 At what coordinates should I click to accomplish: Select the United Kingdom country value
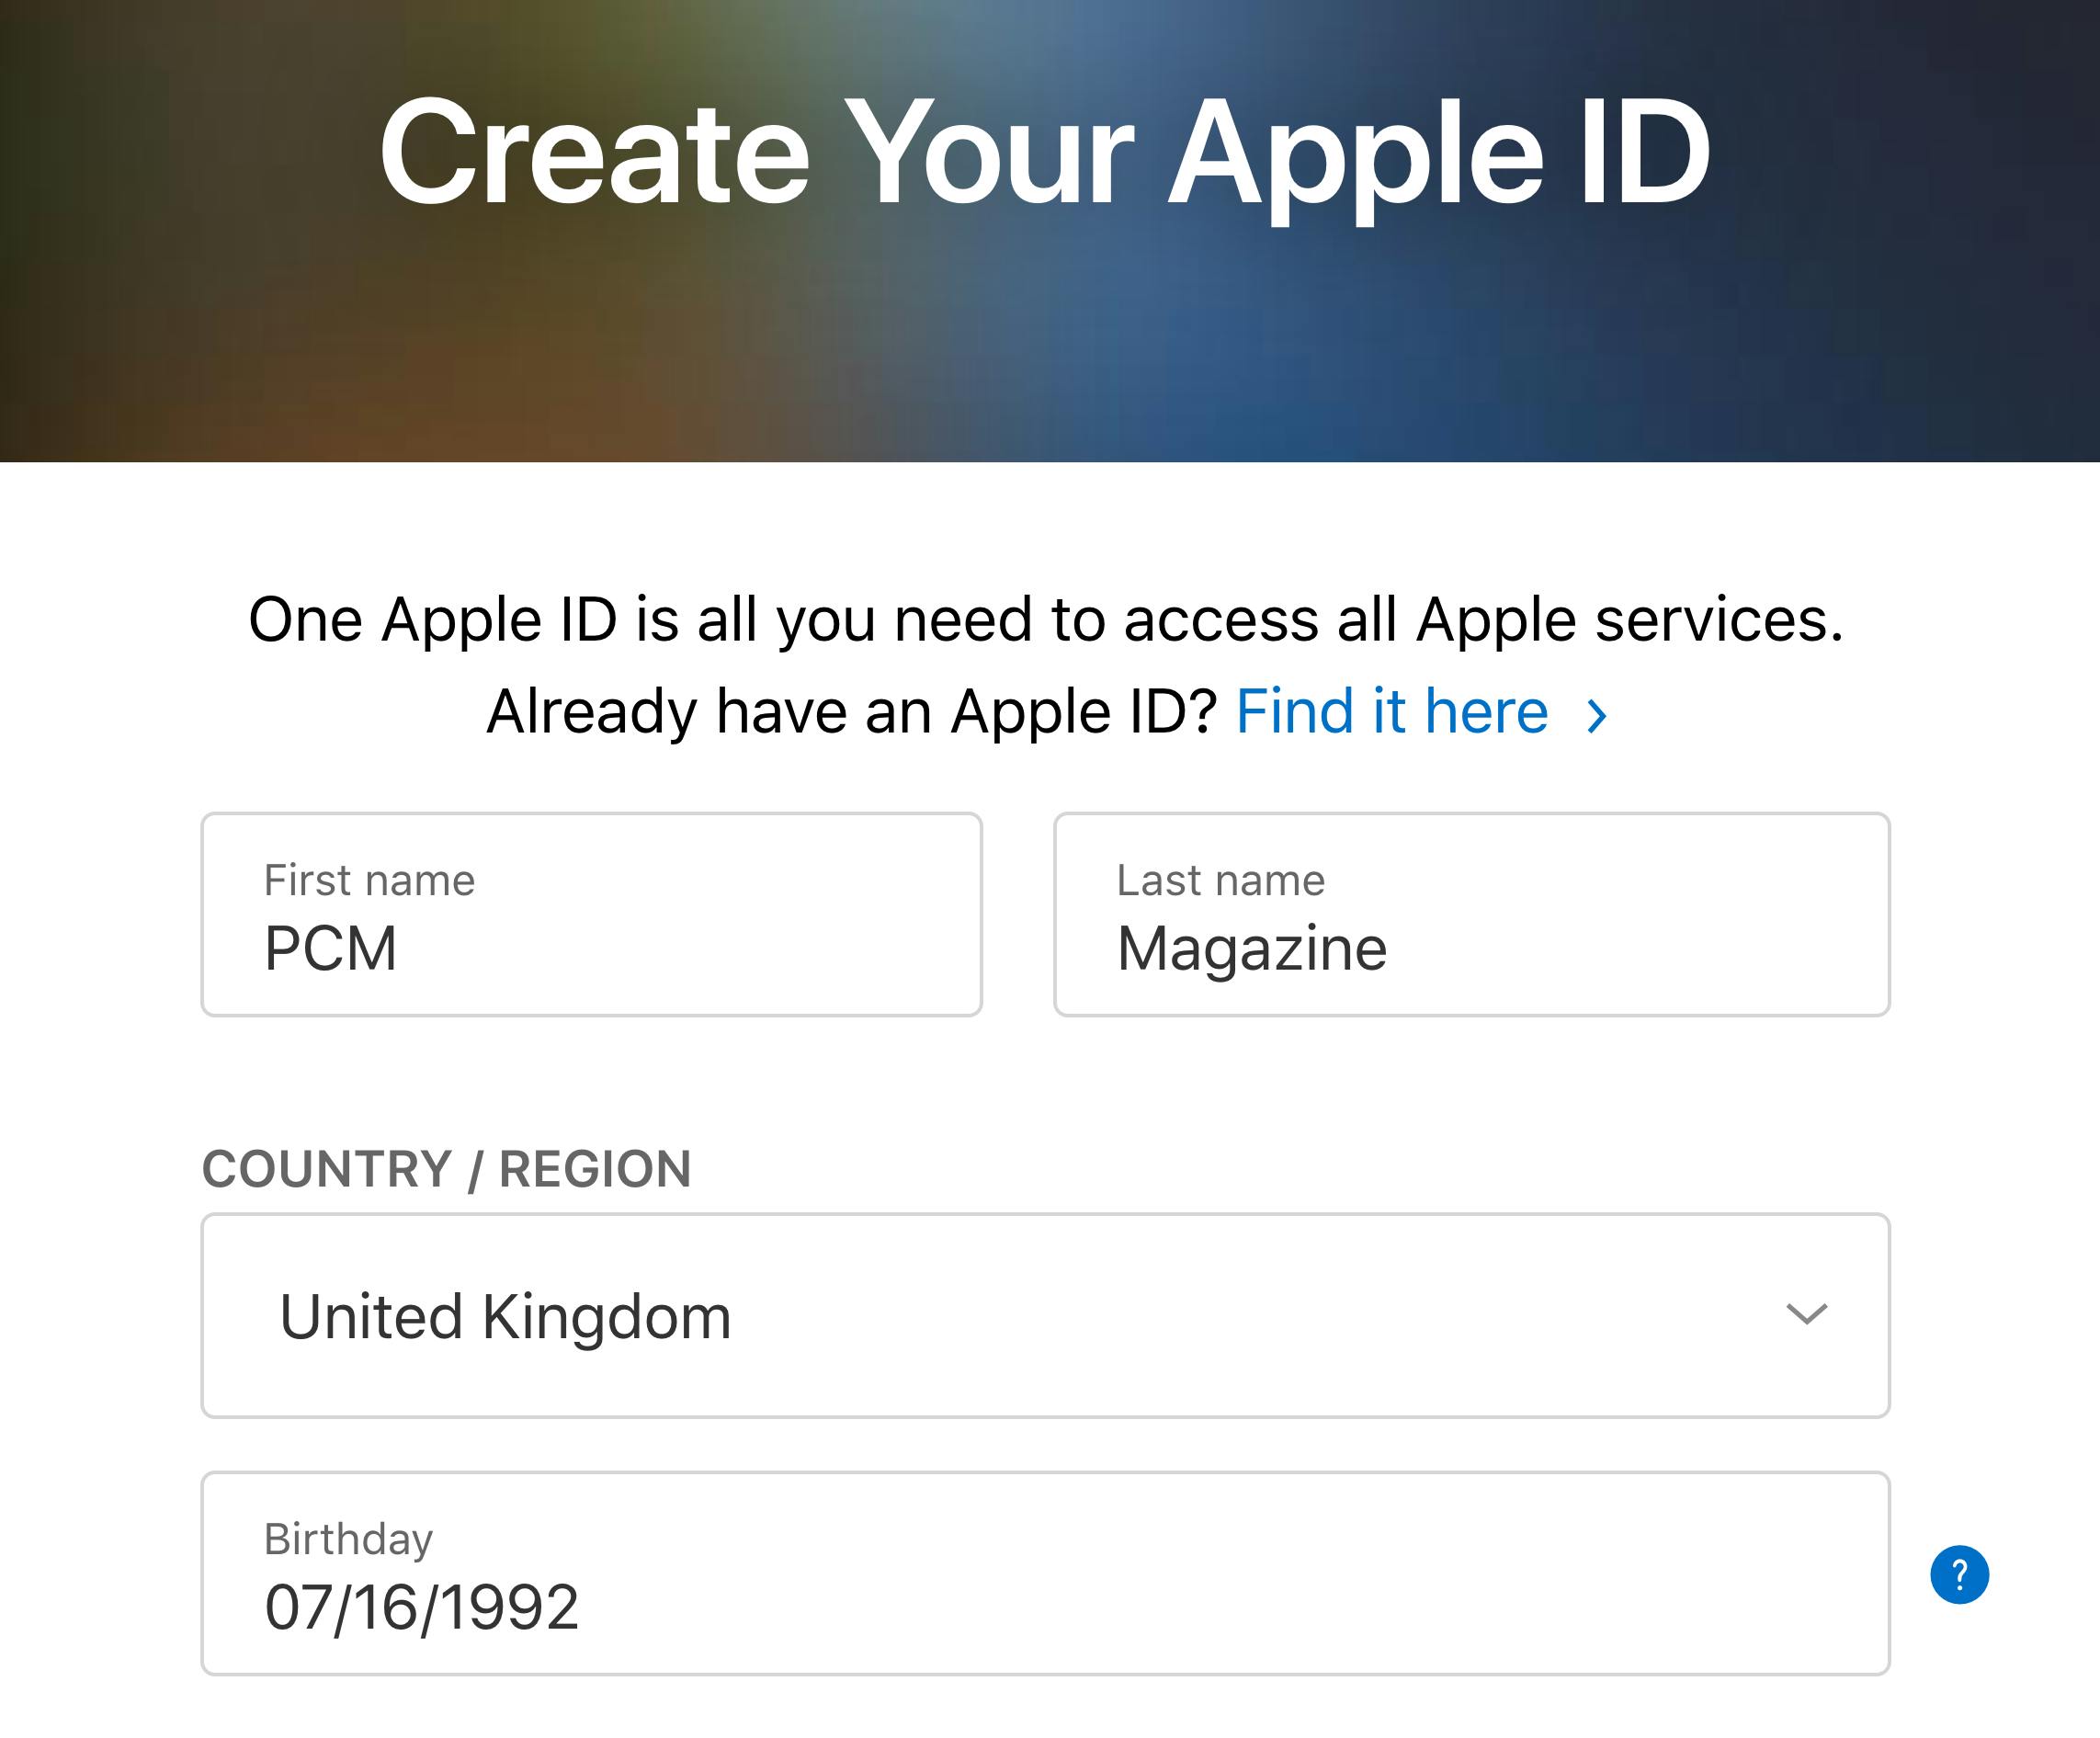click(x=505, y=1316)
